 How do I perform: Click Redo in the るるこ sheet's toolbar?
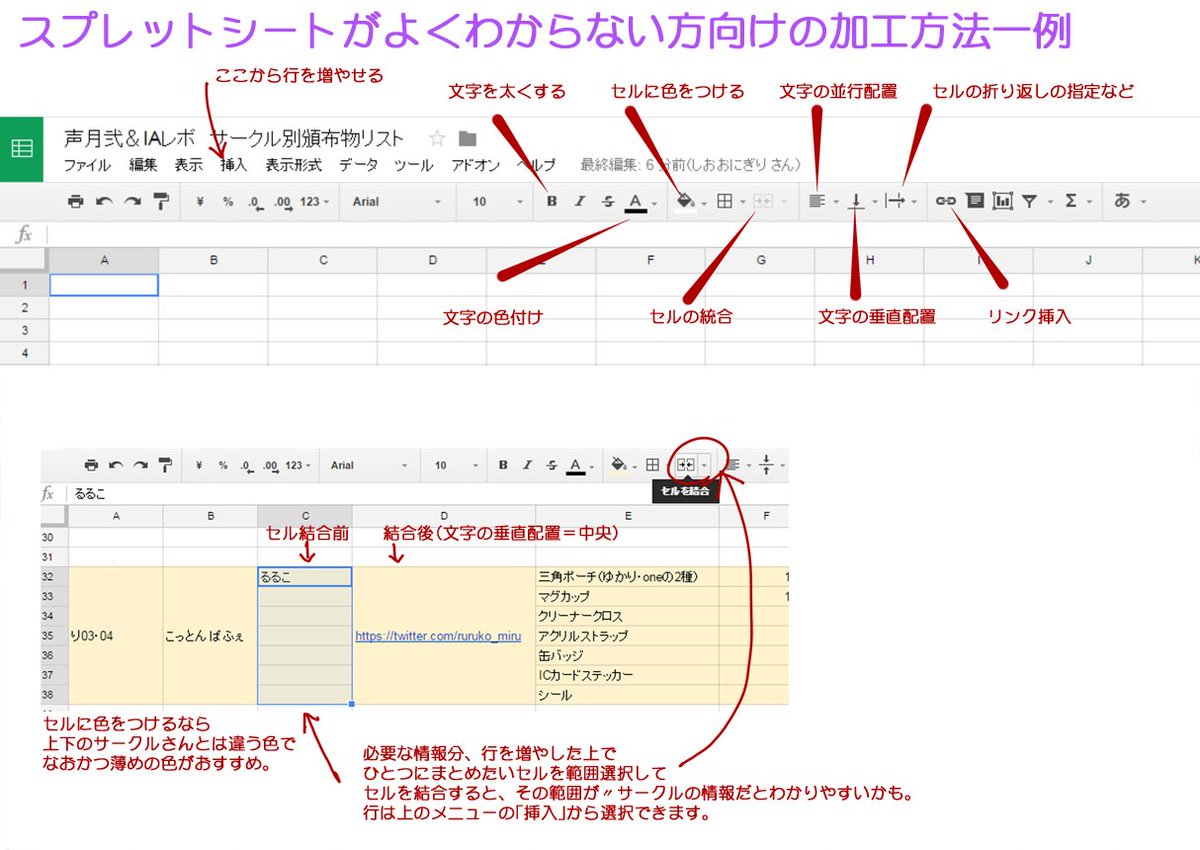point(141,465)
